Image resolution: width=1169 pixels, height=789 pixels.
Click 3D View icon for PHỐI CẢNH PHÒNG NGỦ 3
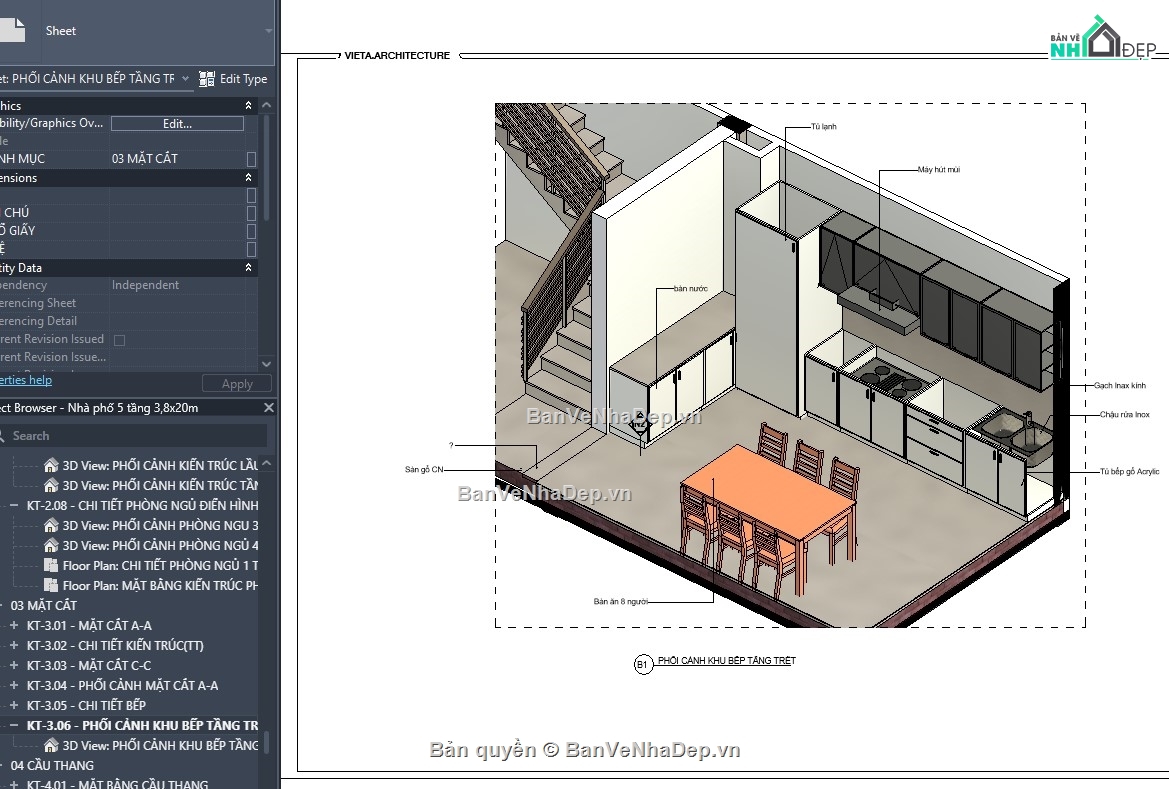click(x=51, y=526)
